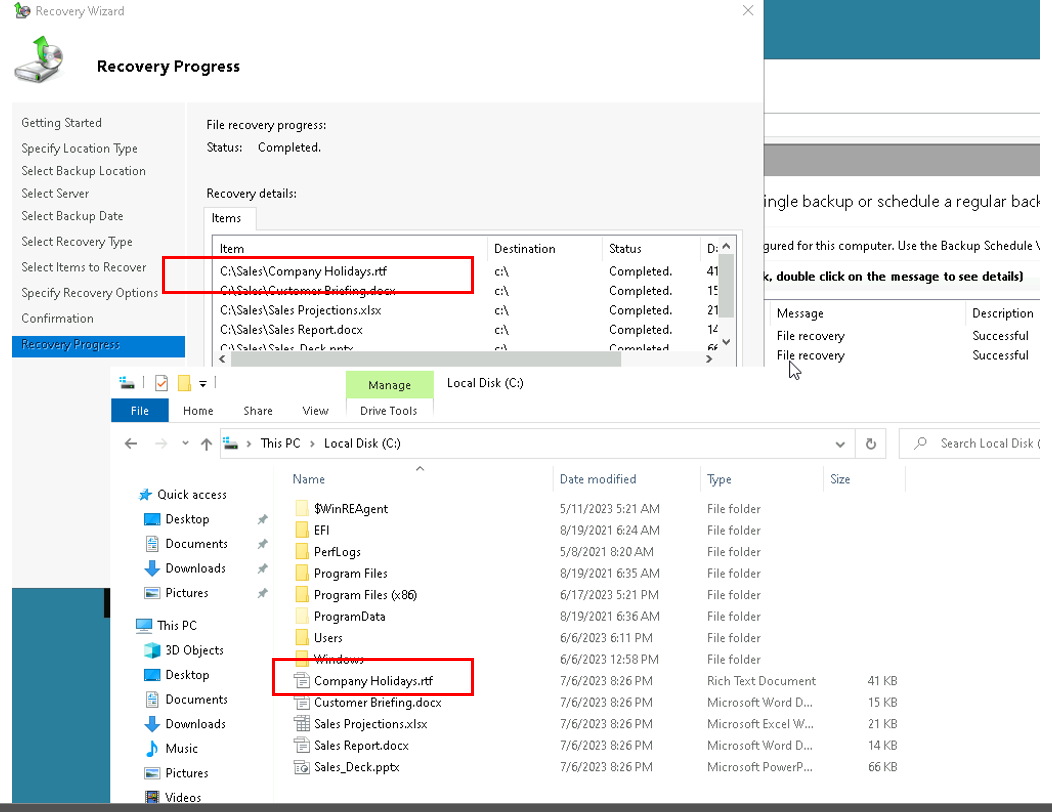Click the New Folder icon in title bar
This screenshot has width=1052, height=812.
[x=184, y=383]
